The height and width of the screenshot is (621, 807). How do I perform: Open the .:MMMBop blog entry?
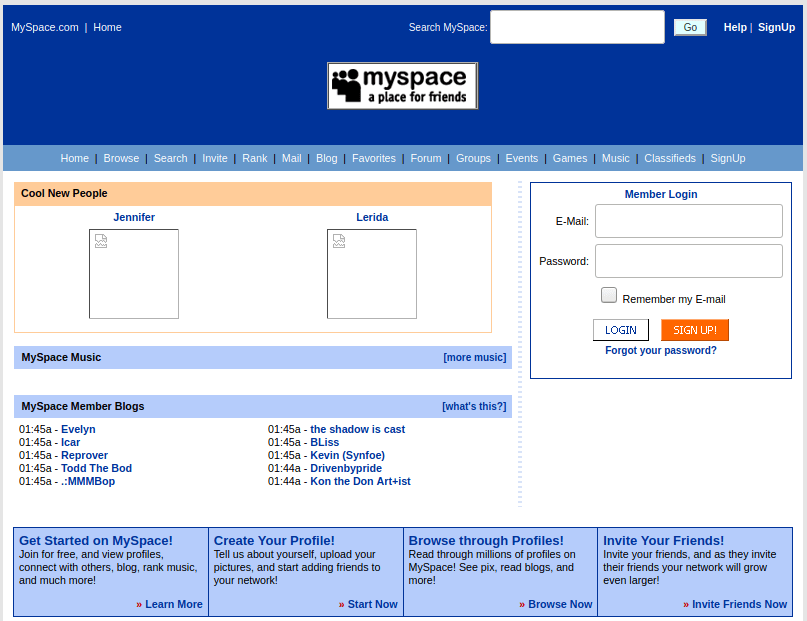[x=88, y=481]
